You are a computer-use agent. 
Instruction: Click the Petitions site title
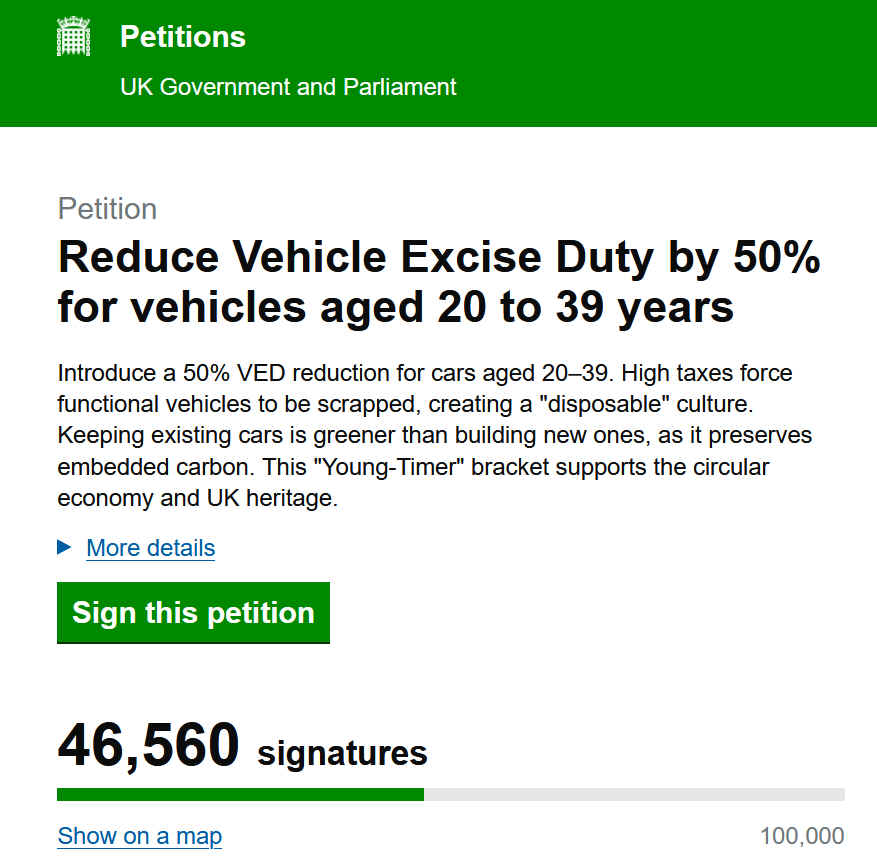[x=182, y=36]
